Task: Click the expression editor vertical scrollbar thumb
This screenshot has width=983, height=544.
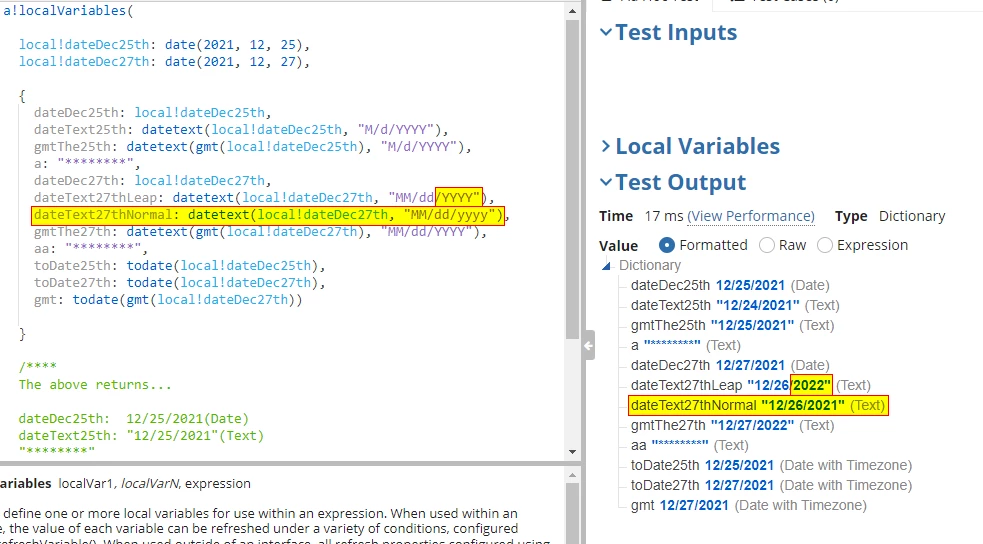Action: 572,180
